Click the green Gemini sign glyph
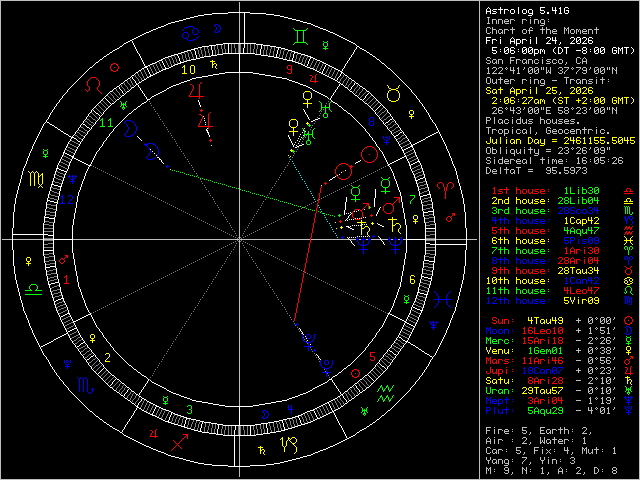 pyautogui.click(x=299, y=34)
